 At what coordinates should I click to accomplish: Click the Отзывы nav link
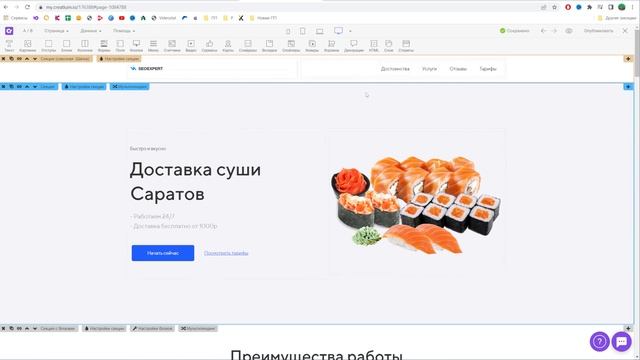click(458, 69)
